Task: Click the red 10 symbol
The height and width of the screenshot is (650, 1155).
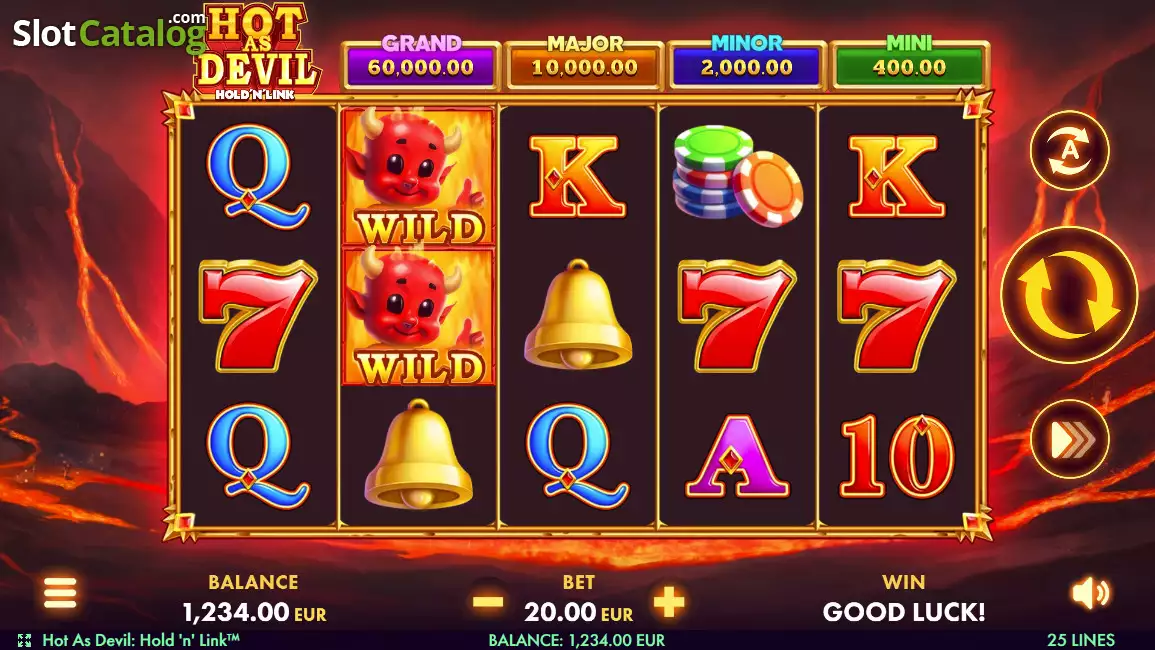Action: click(x=897, y=456)
